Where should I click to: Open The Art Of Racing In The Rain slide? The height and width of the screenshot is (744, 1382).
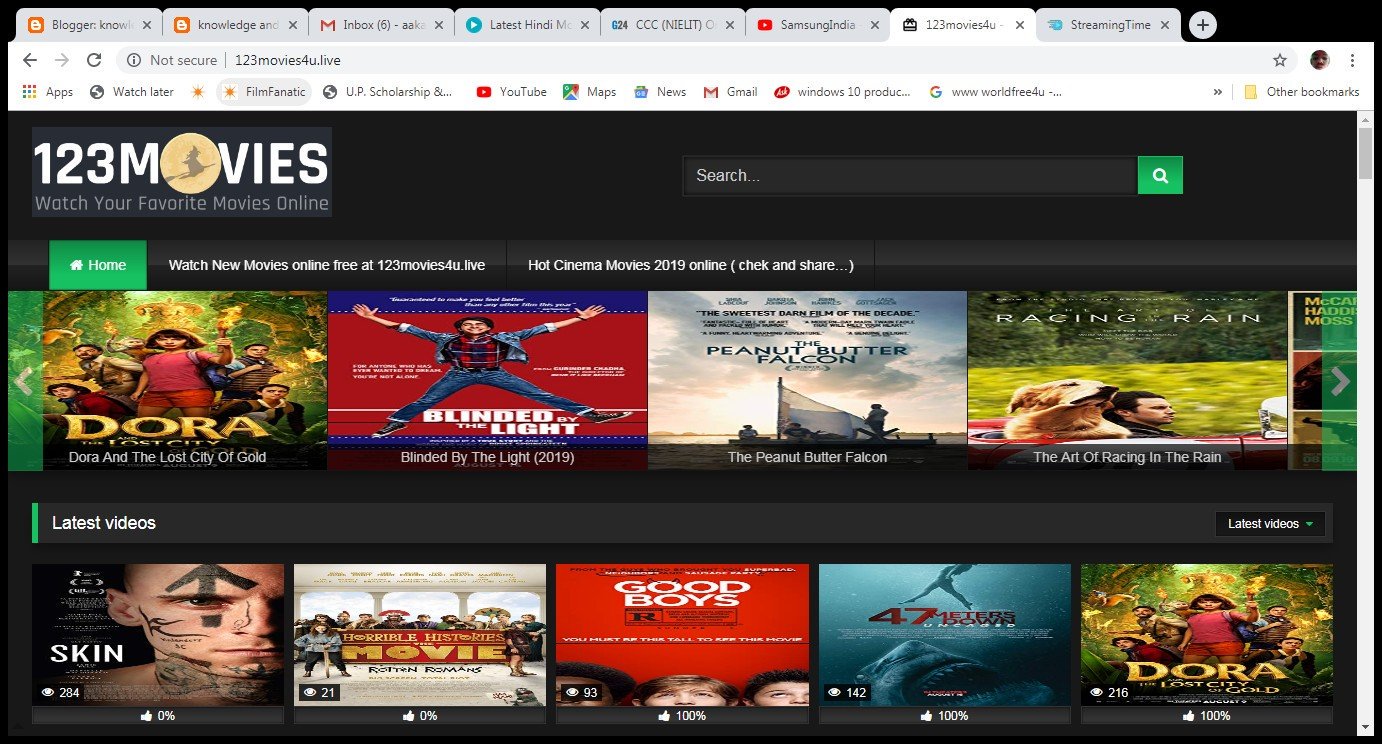(1127, 381)
